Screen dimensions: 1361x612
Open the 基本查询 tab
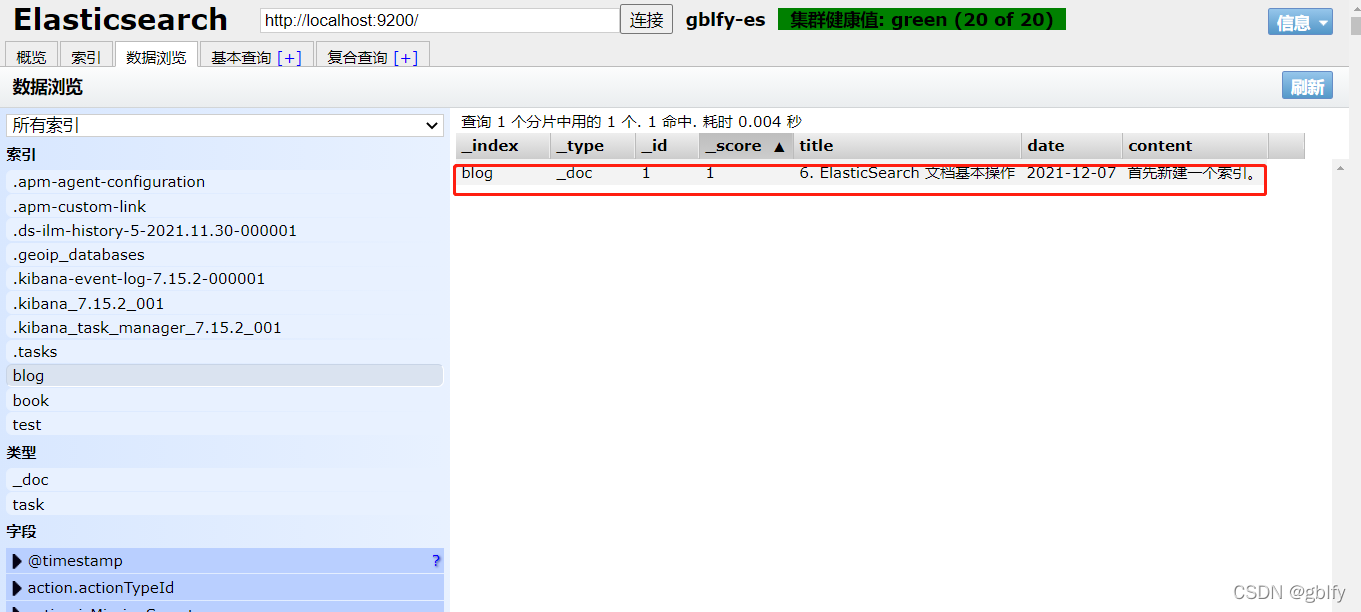241,58
